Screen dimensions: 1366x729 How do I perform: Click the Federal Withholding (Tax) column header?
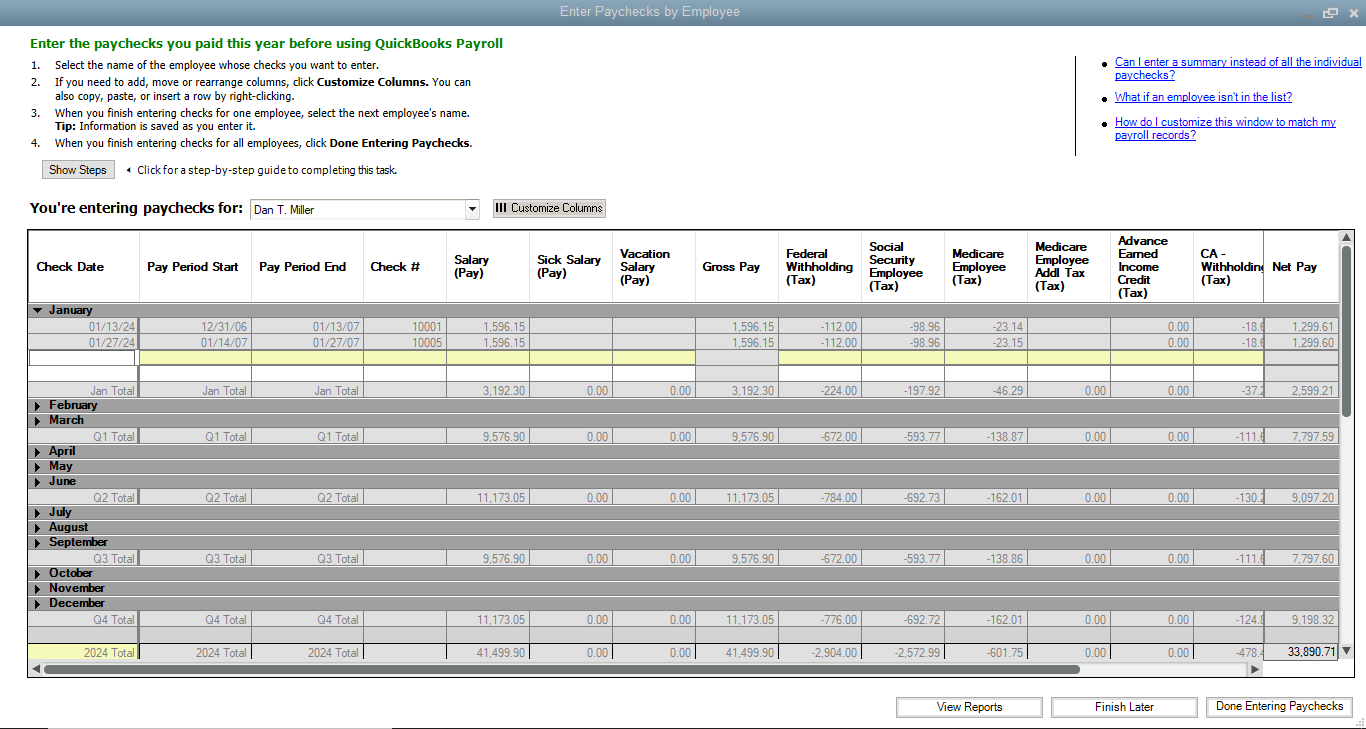(820, 267)
